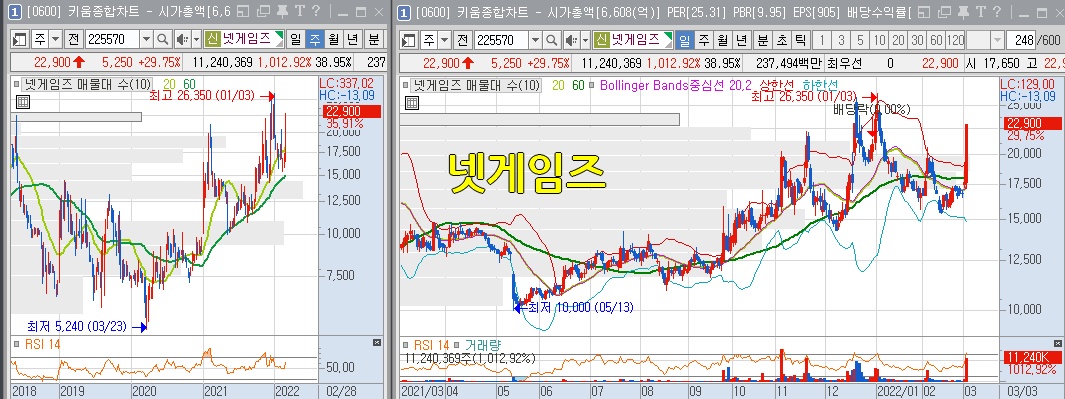Viewport: 1065px width, 399px height.
Task: Click green 신 badge in left window
Action: tap(213, 39)
